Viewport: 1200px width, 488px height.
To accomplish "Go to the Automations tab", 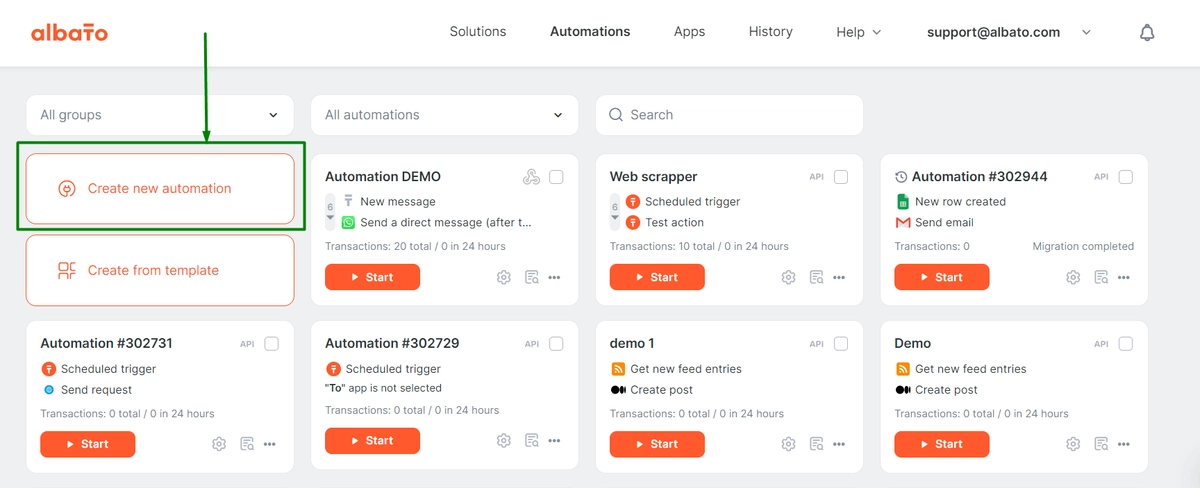I will pyautogui.click(x=590, y=32).
